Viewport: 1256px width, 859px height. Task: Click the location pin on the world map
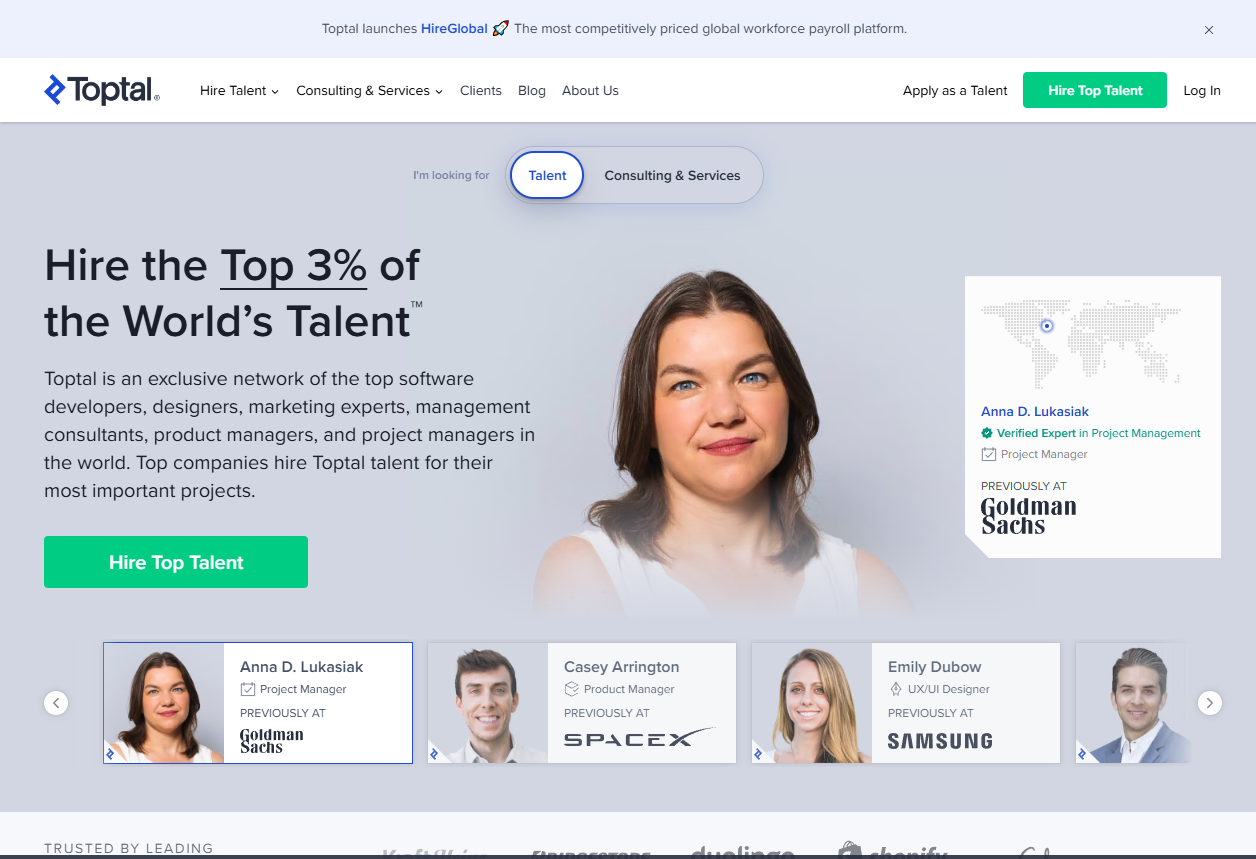click(1046, 325)
